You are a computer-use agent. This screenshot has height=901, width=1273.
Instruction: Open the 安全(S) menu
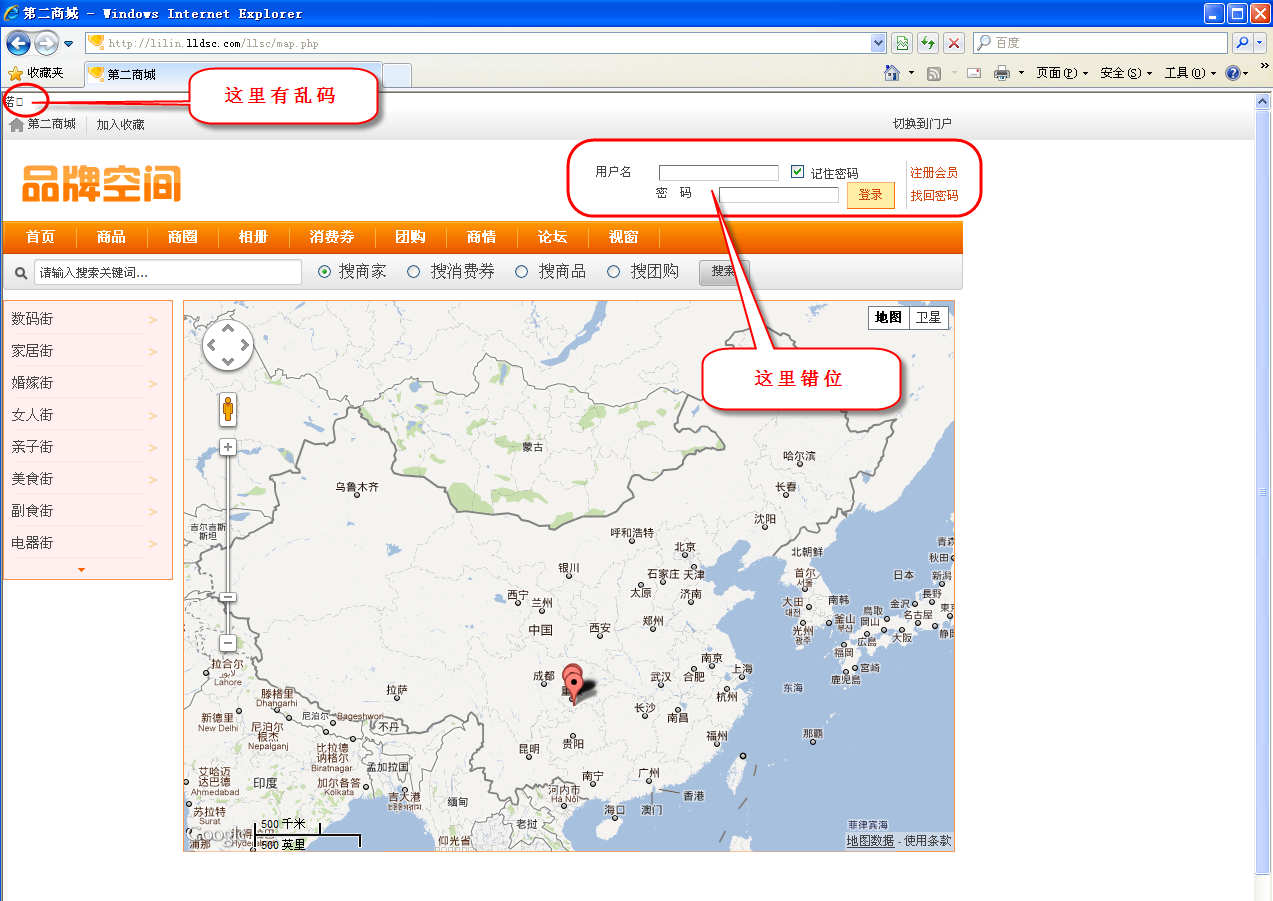pyautogui.click(x=1126, y=73)
